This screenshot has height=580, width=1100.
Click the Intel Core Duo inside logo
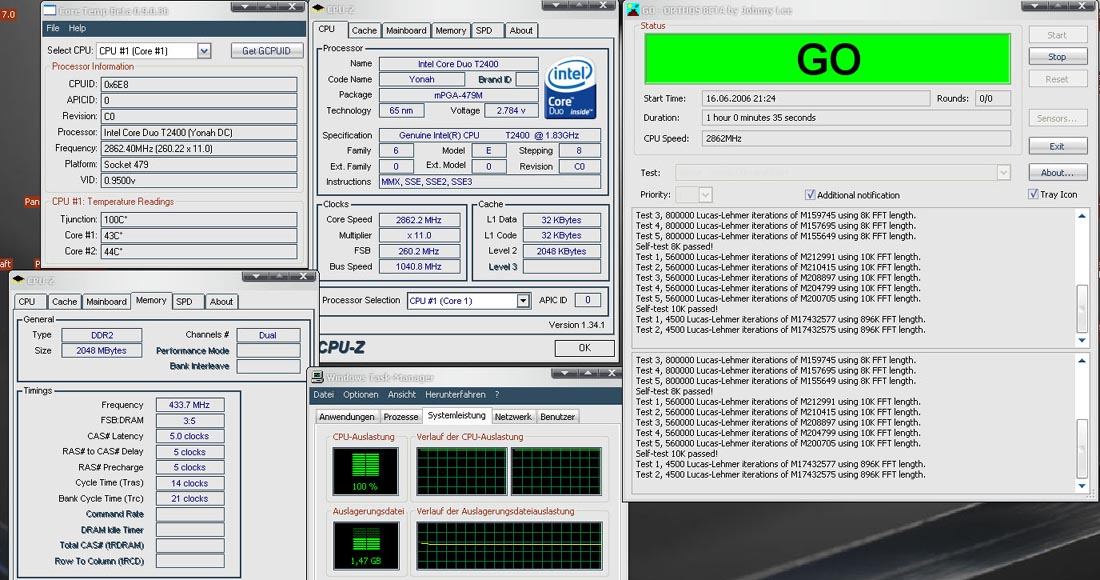570,88
